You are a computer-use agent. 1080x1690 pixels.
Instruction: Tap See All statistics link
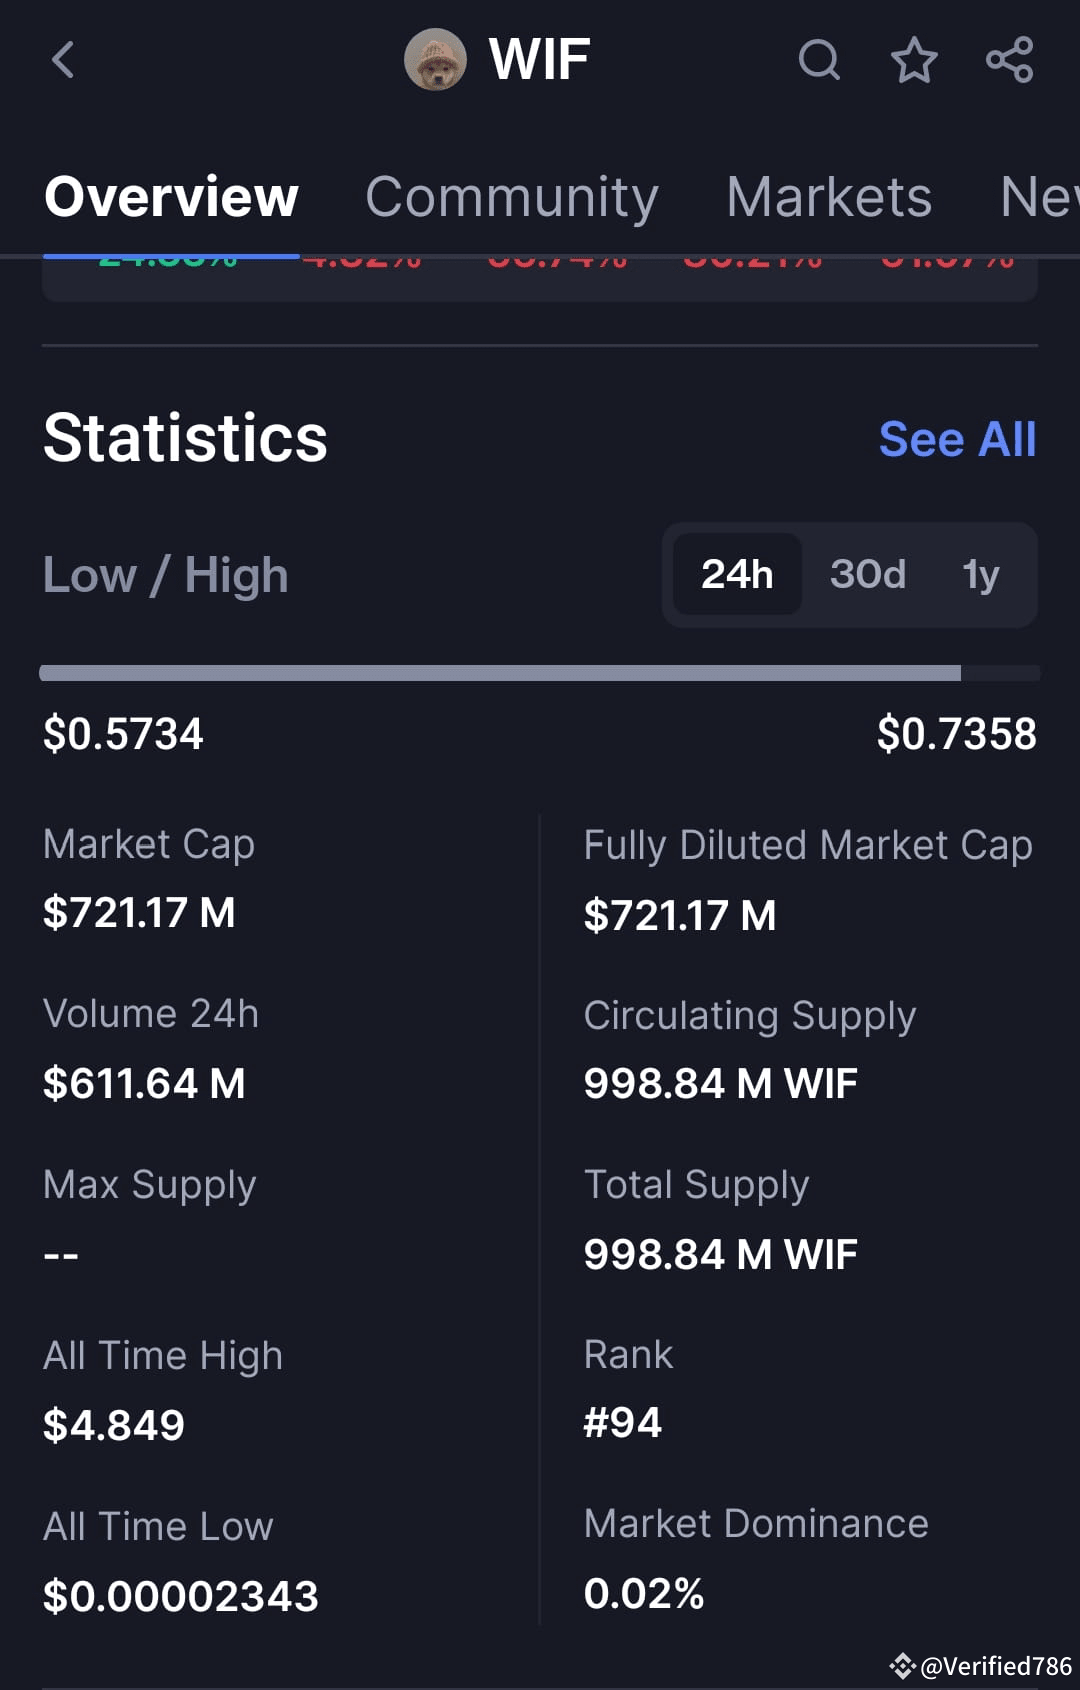(x=957, y=439)
